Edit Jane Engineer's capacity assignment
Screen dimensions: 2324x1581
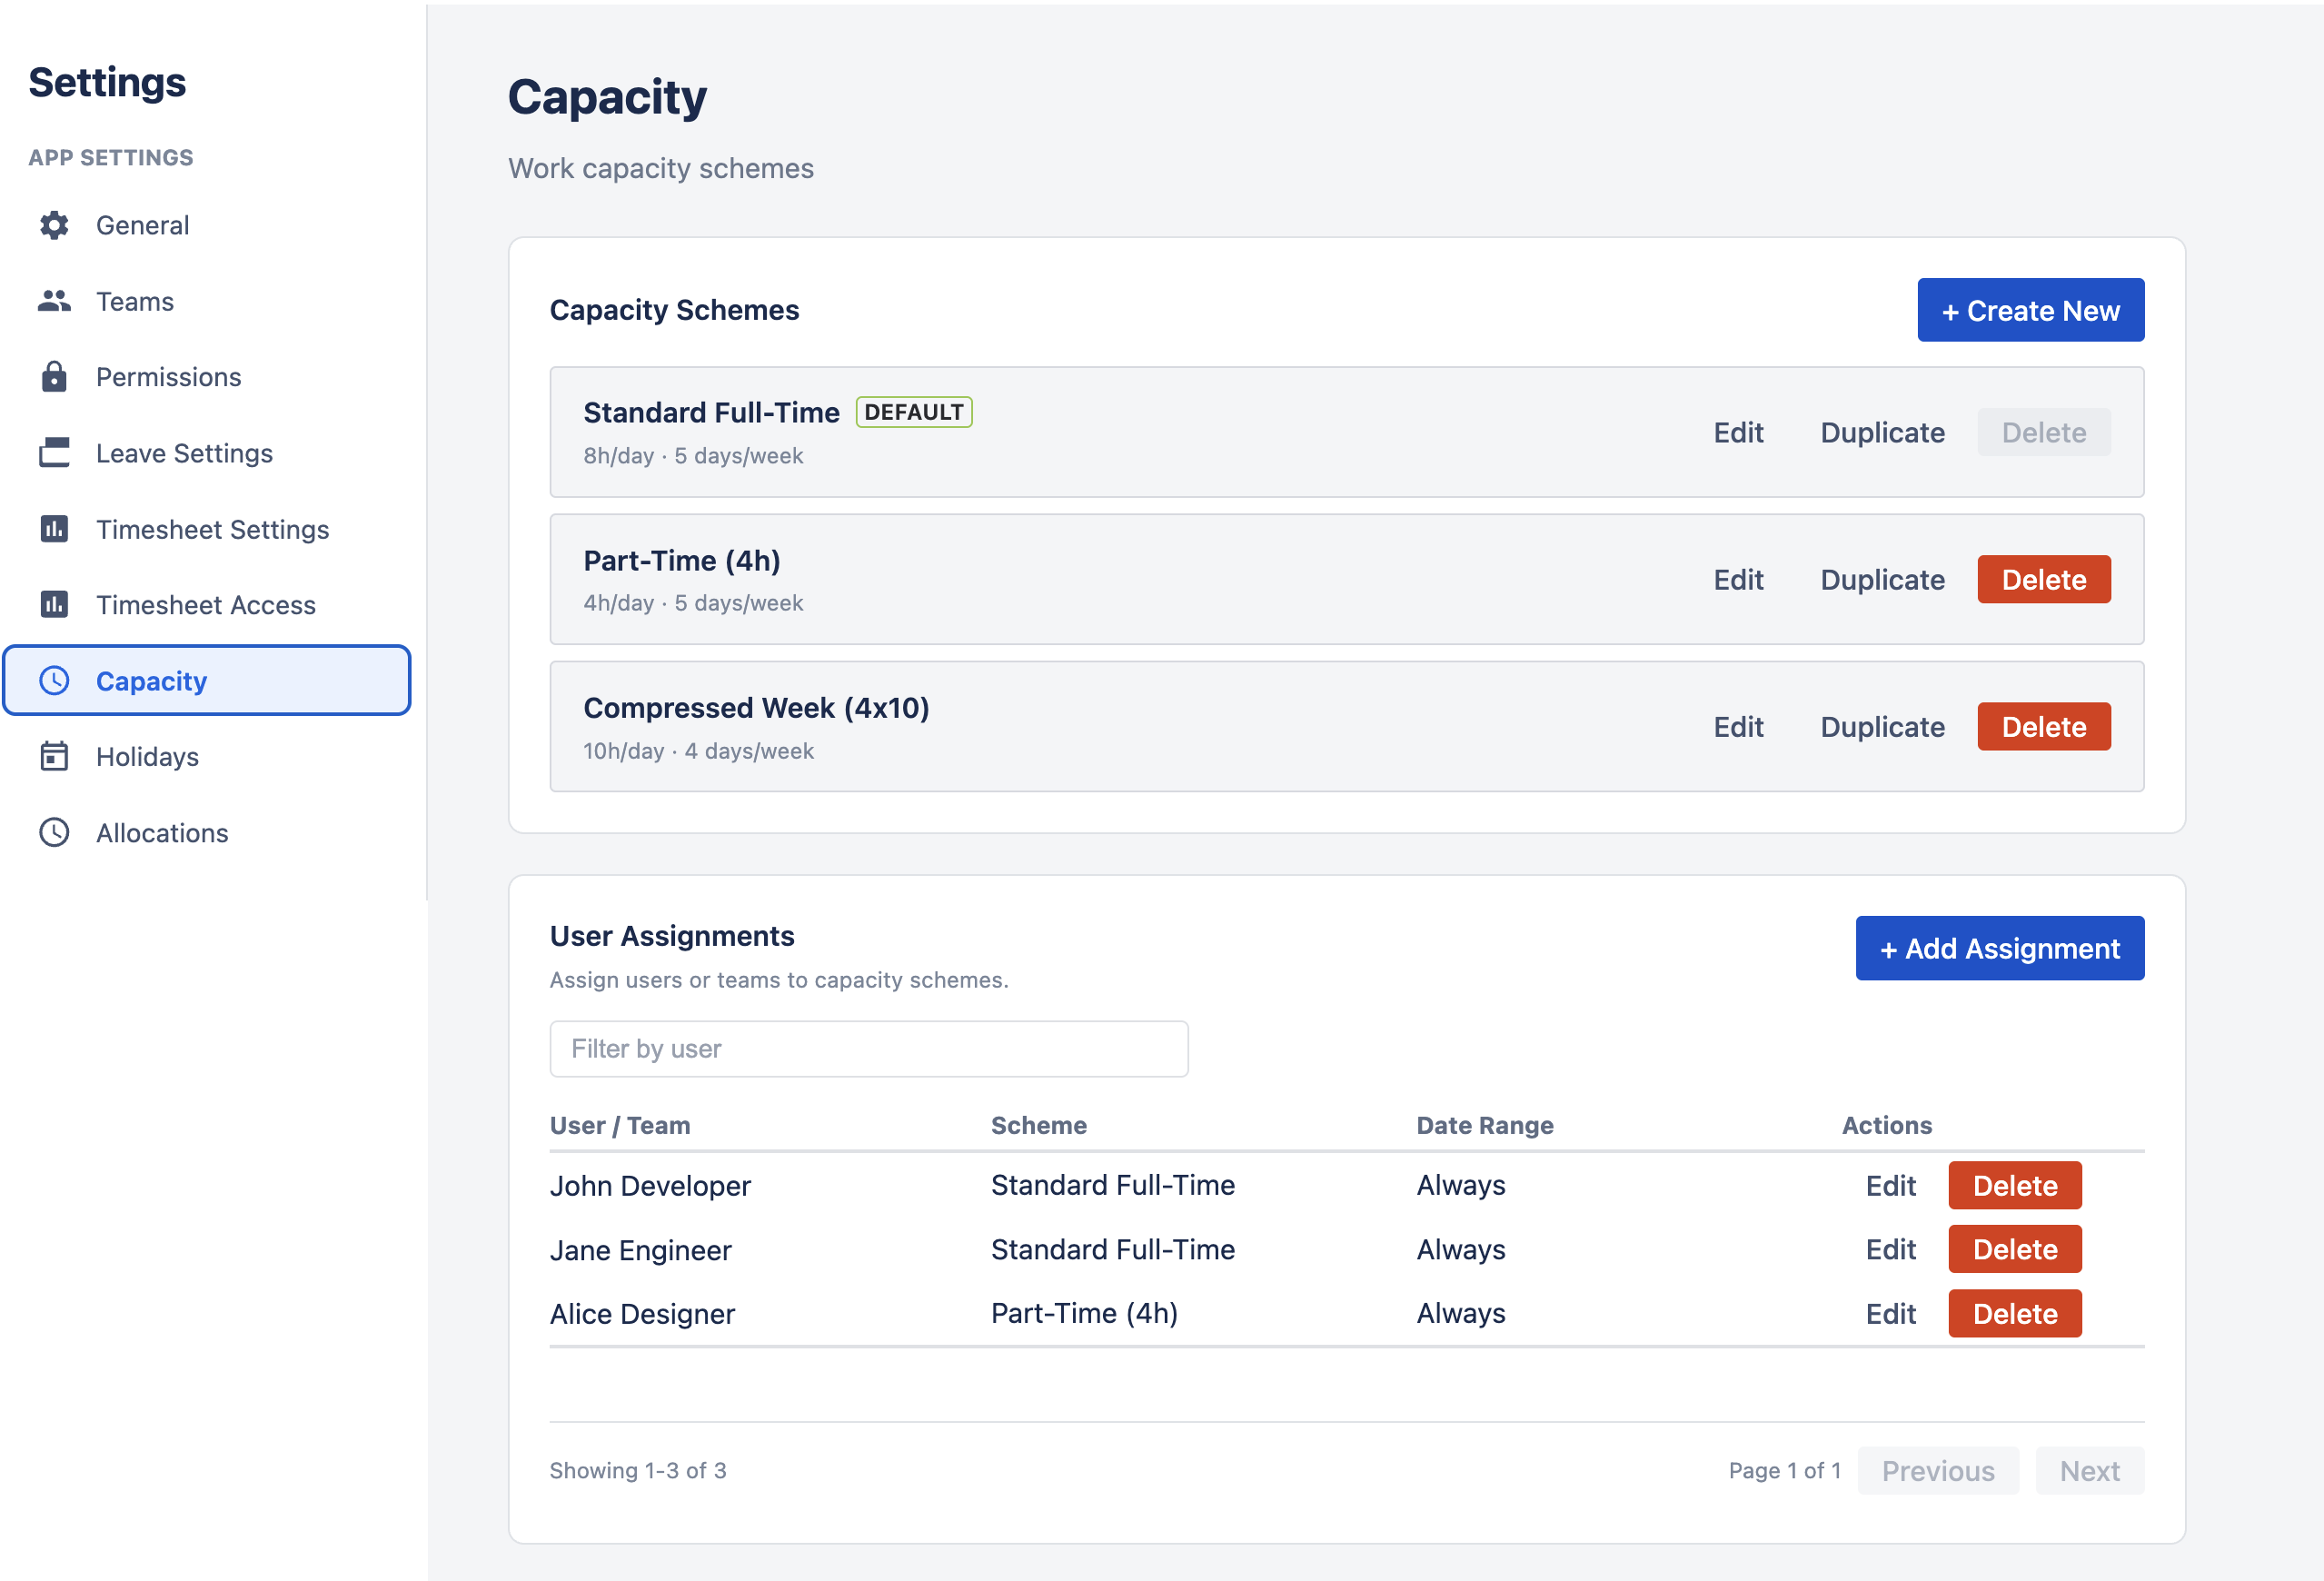click(1890, 1249)
